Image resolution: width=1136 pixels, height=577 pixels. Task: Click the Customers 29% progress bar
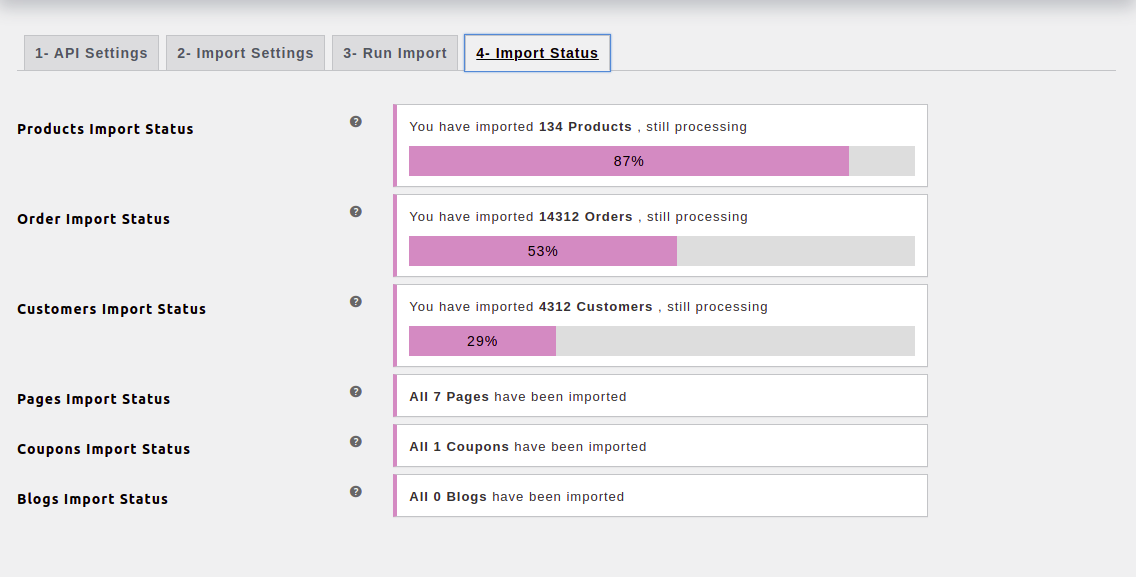(x=661, y=341)
